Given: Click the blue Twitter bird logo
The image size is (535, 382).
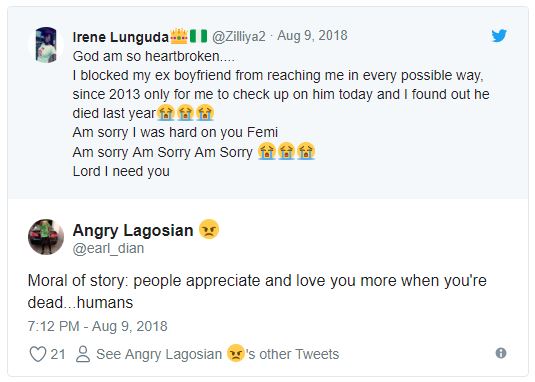Looking at the screenshot, I should tap(499, 35).
